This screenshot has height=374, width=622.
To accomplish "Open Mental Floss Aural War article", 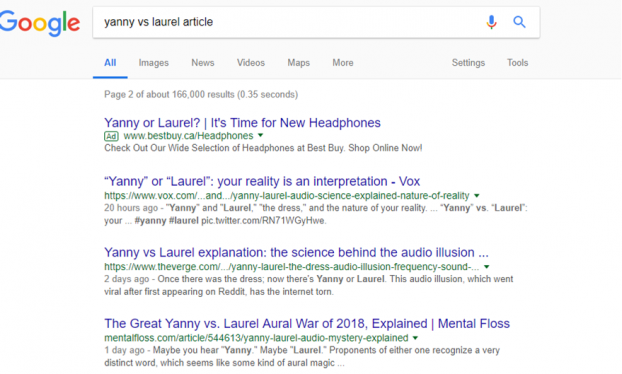I will tap(307, 323).
